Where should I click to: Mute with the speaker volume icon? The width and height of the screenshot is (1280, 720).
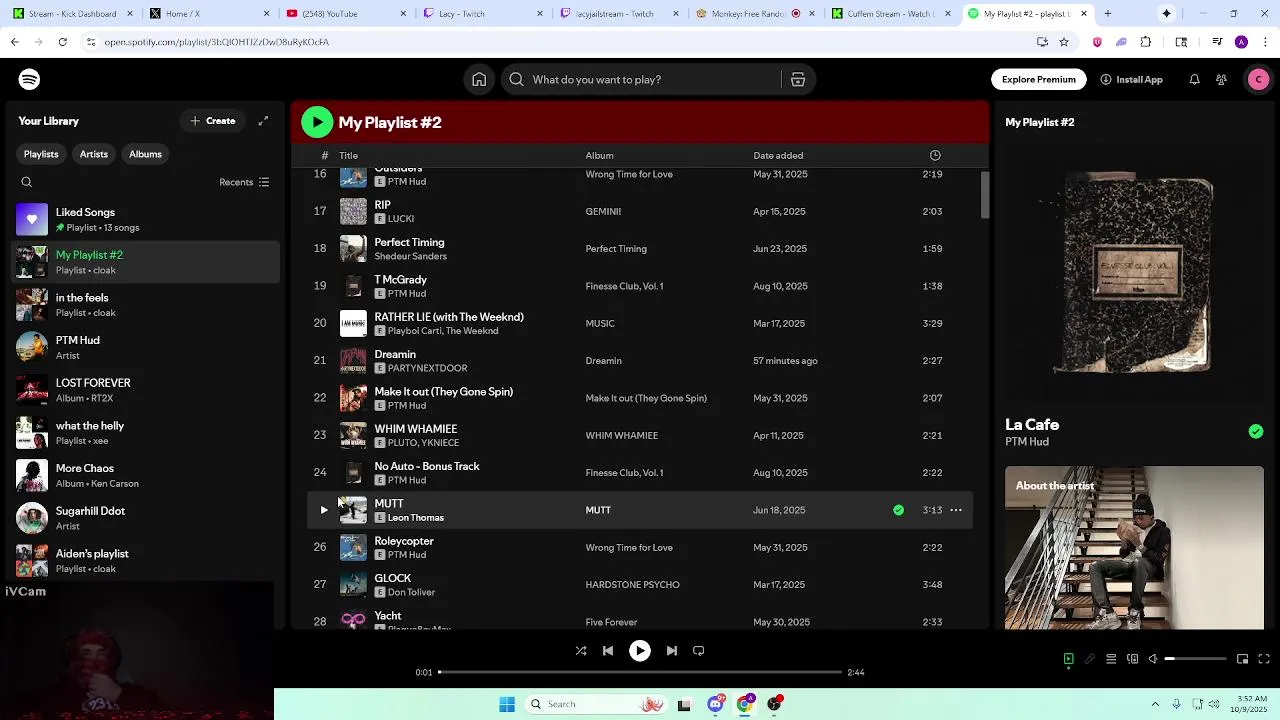pos(1153,659)
